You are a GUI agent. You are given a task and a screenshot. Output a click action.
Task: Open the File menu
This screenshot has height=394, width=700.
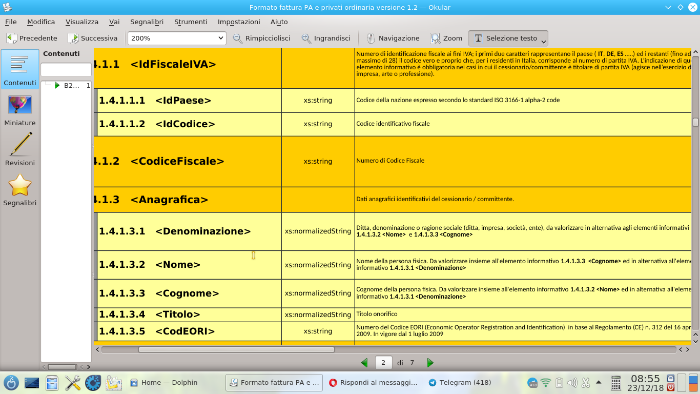point(11,21)
